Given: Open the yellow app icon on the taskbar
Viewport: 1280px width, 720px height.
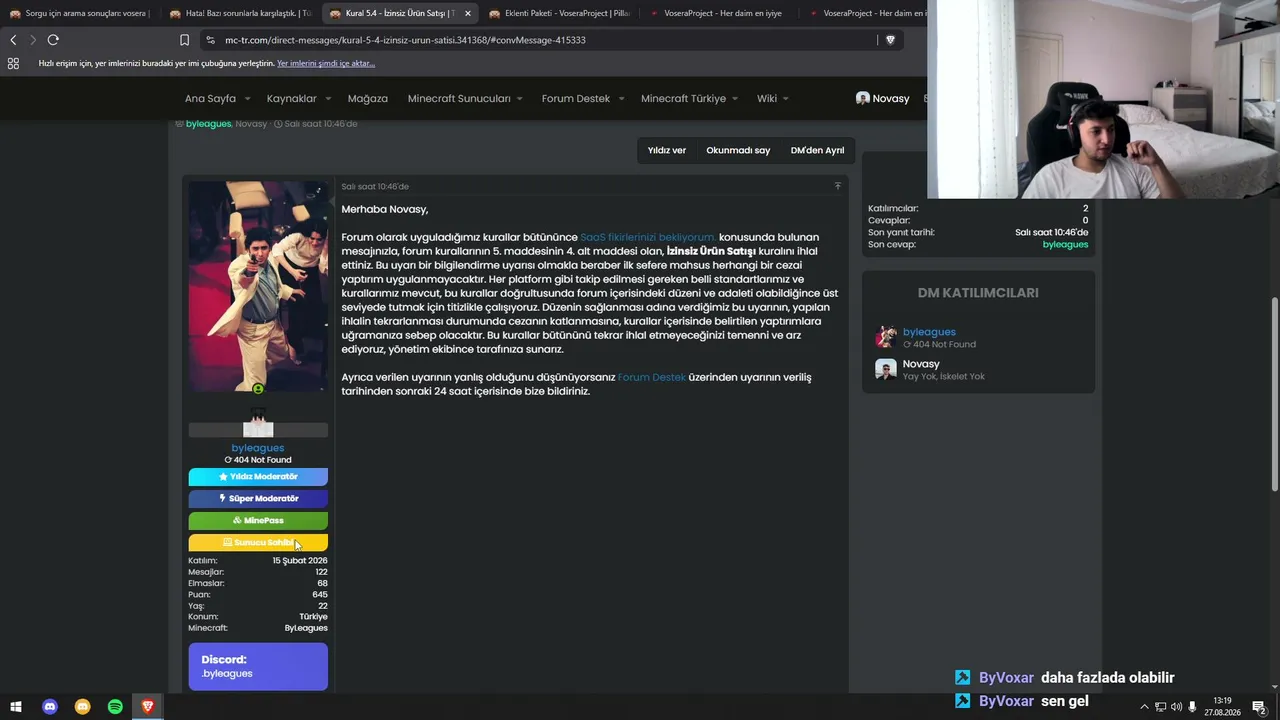Looking at the screenshot, I should pos(83,707).
